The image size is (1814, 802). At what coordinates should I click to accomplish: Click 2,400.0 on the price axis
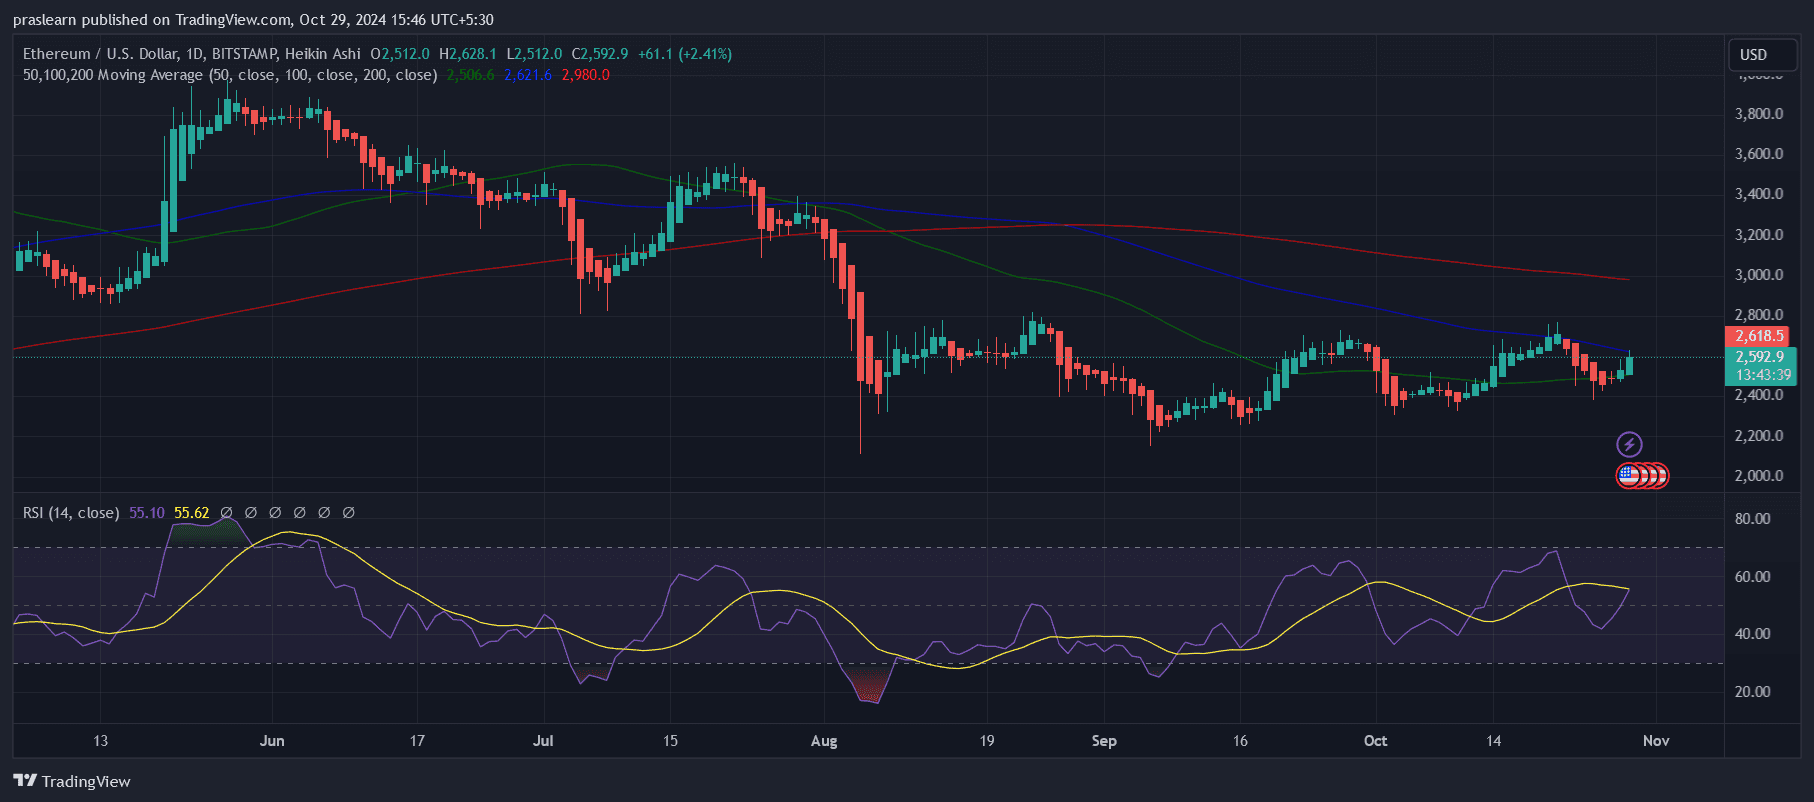pos(1759,395)
